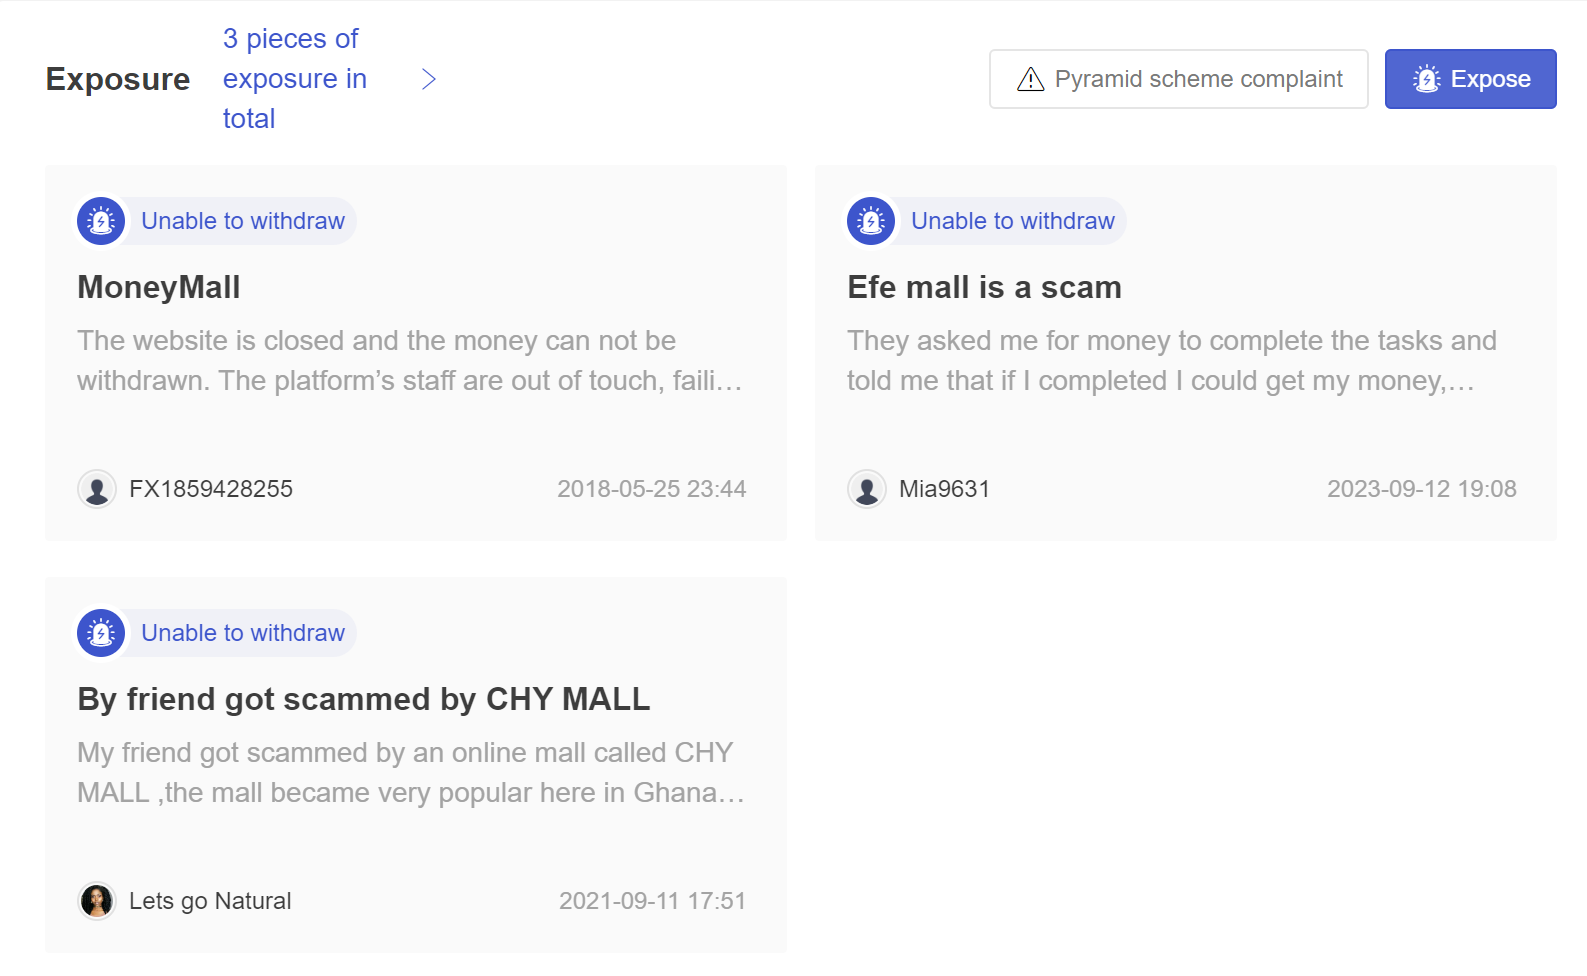Open '3 pieces of exposure in total' link
This screenshot has height=976, width=1587.
[x=294, y=79]
